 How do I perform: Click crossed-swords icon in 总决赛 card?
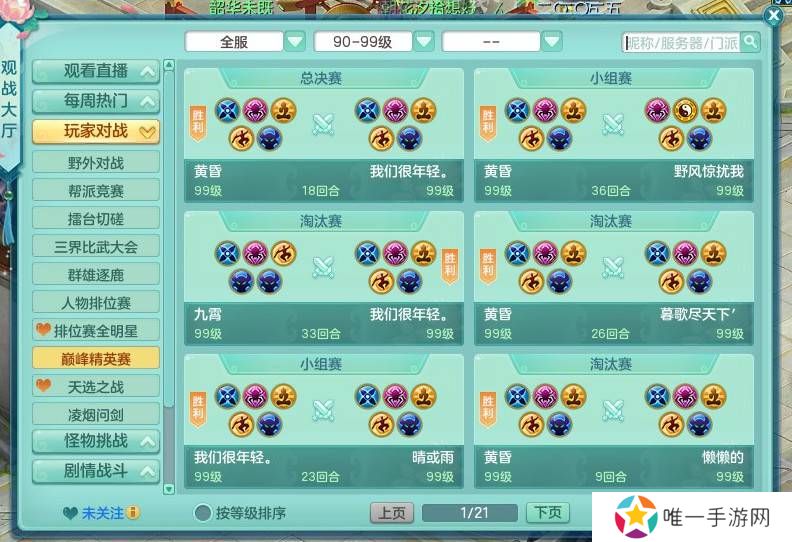coord(323,124)
